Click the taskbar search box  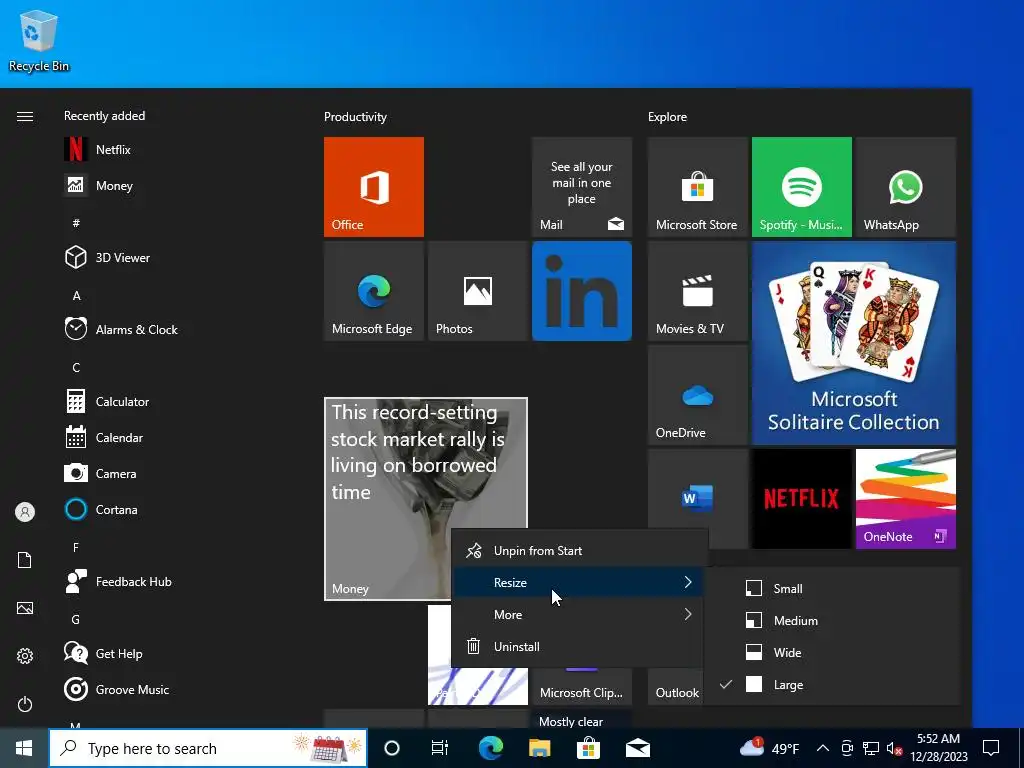(208, 748)
